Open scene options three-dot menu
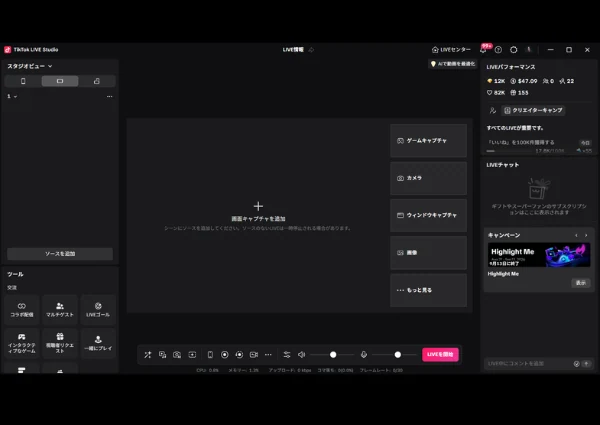Viewport: 600px width, 425px height. (x=109, y=96)
